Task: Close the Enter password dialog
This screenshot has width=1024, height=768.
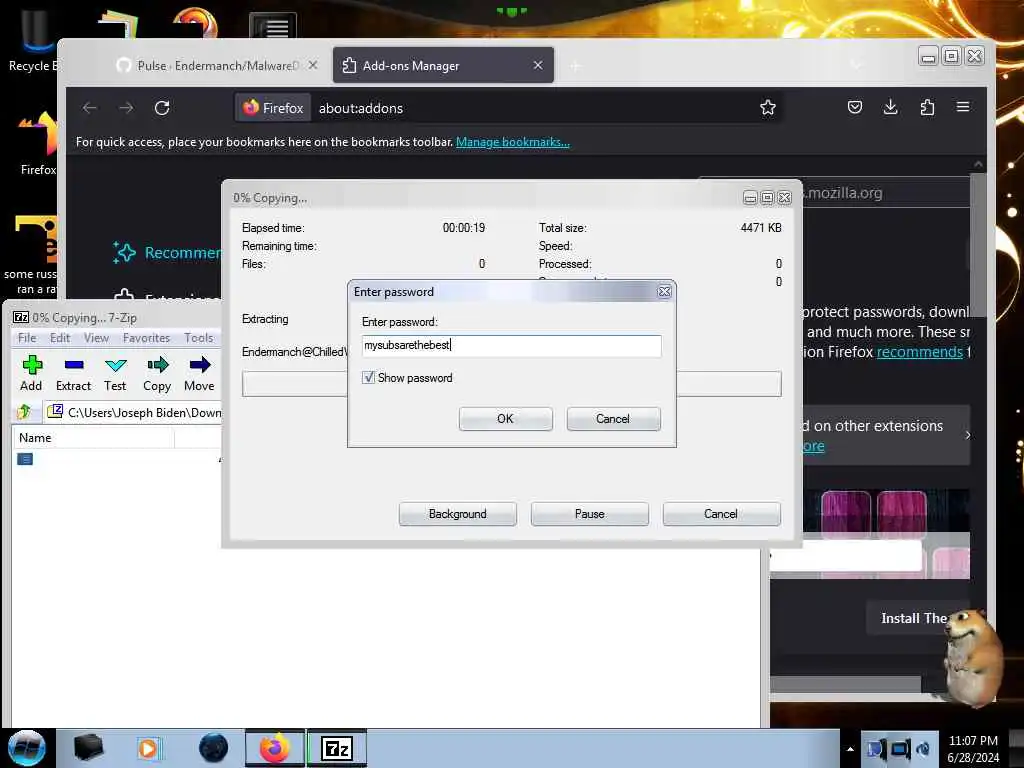Action: pyautogui.click(x=664, y=291)
